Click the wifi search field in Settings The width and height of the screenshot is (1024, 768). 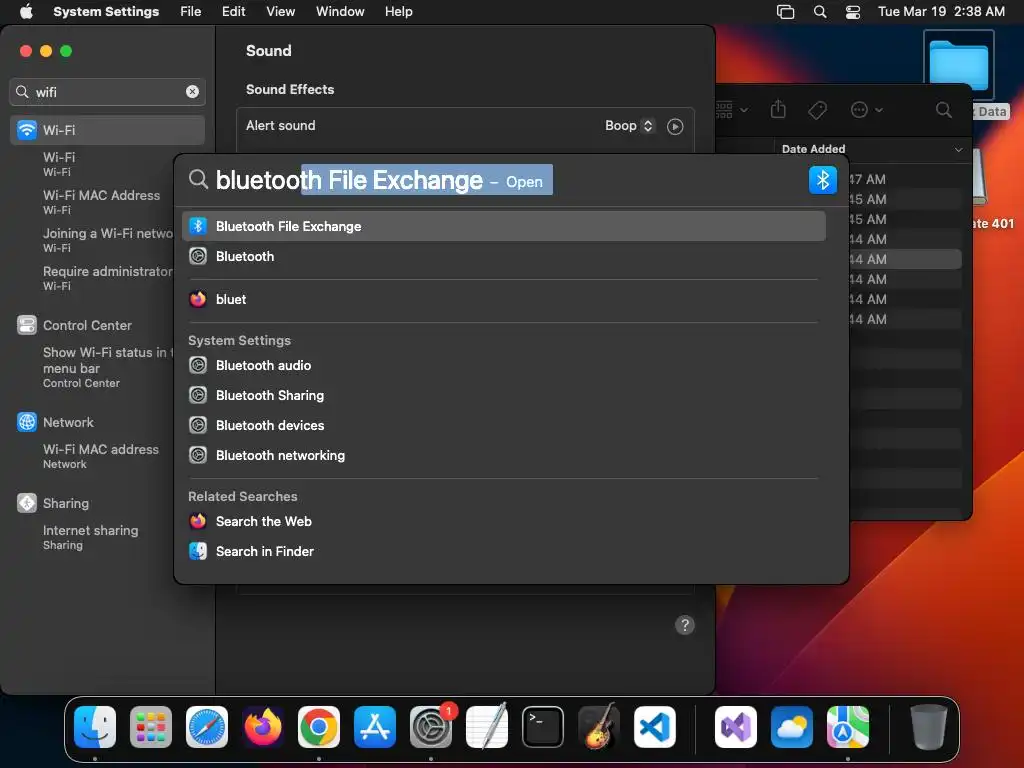(108, 91)
